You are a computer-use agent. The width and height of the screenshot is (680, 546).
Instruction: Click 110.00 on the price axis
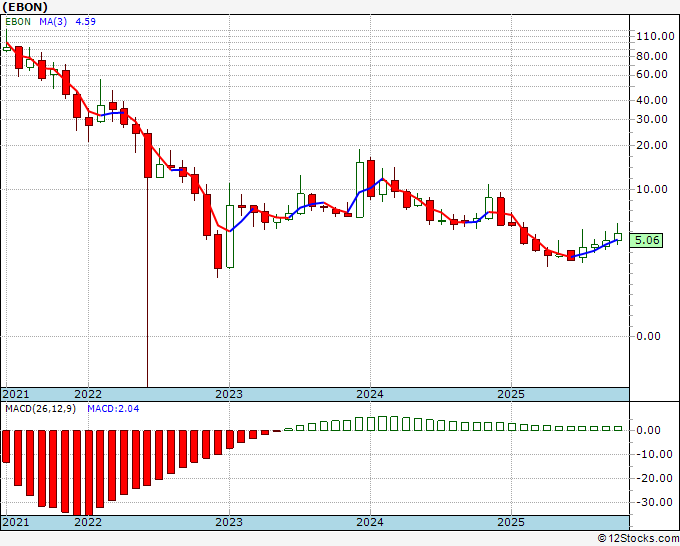(x=655, y=36)
